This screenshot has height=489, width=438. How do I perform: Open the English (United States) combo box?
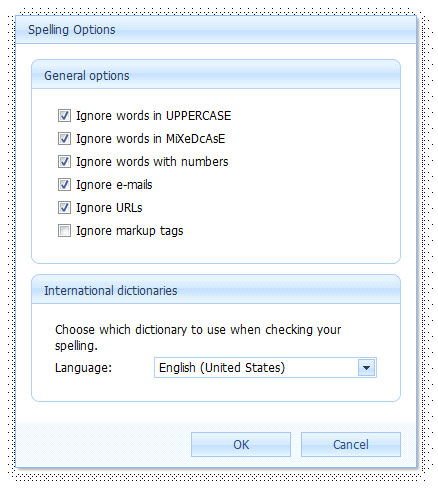[x=265, y=368]
